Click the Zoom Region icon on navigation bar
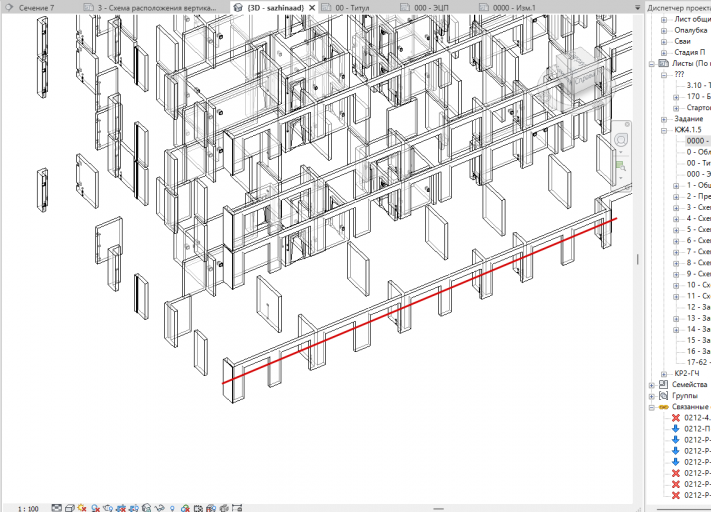This screenshot has width=711, height=512. point(621,166)
